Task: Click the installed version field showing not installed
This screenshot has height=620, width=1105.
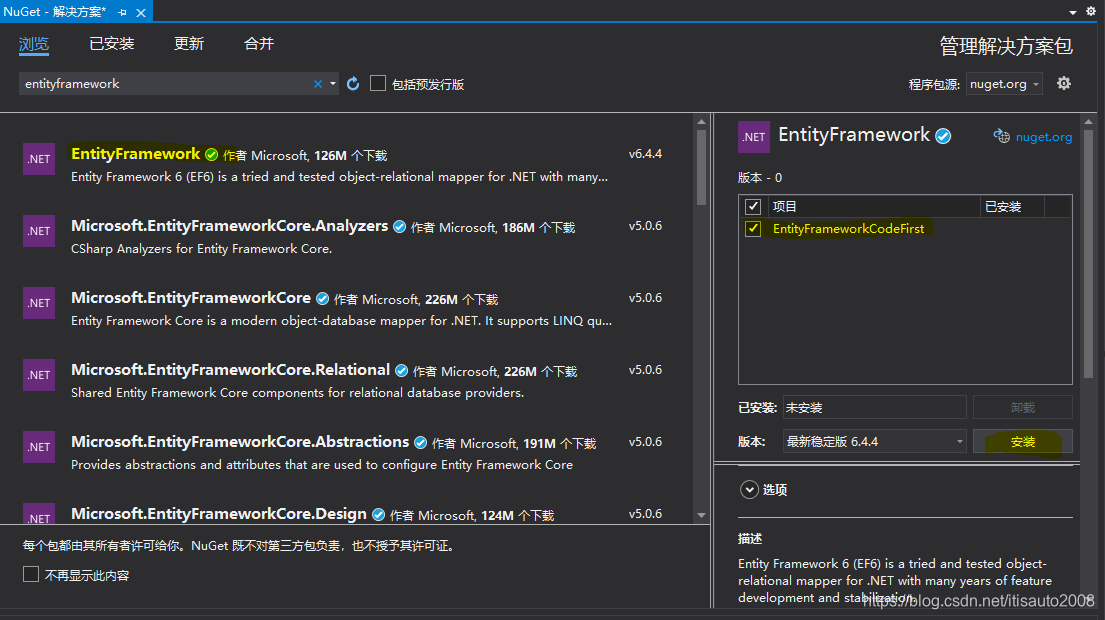Action: 874,407
